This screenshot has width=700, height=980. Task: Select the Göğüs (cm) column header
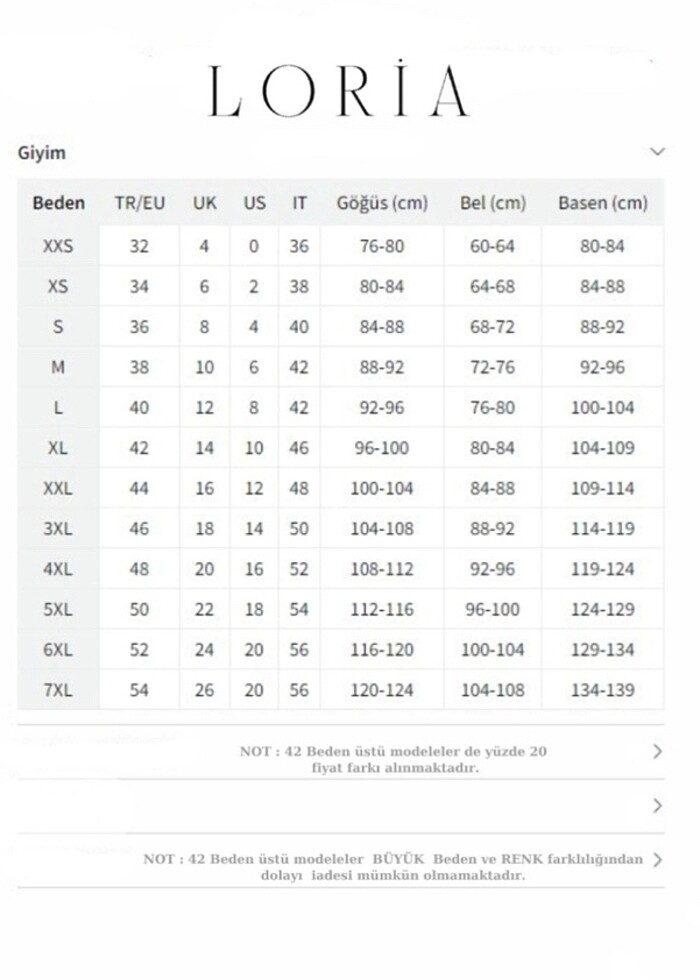[381, 203]
